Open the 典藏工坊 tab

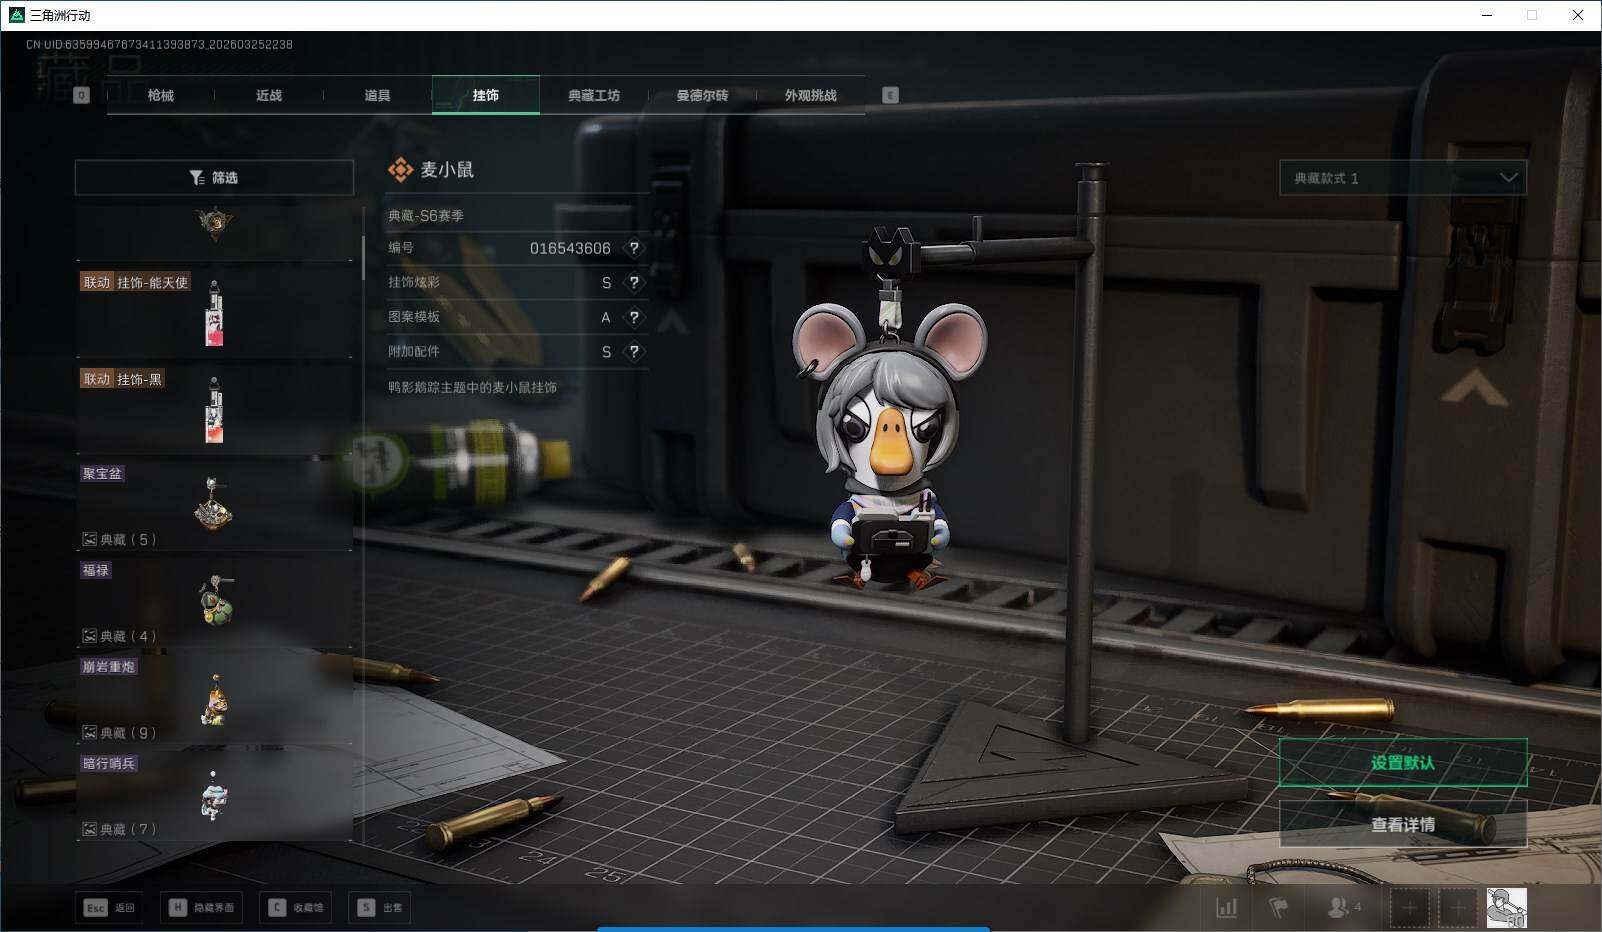[594, 95]
